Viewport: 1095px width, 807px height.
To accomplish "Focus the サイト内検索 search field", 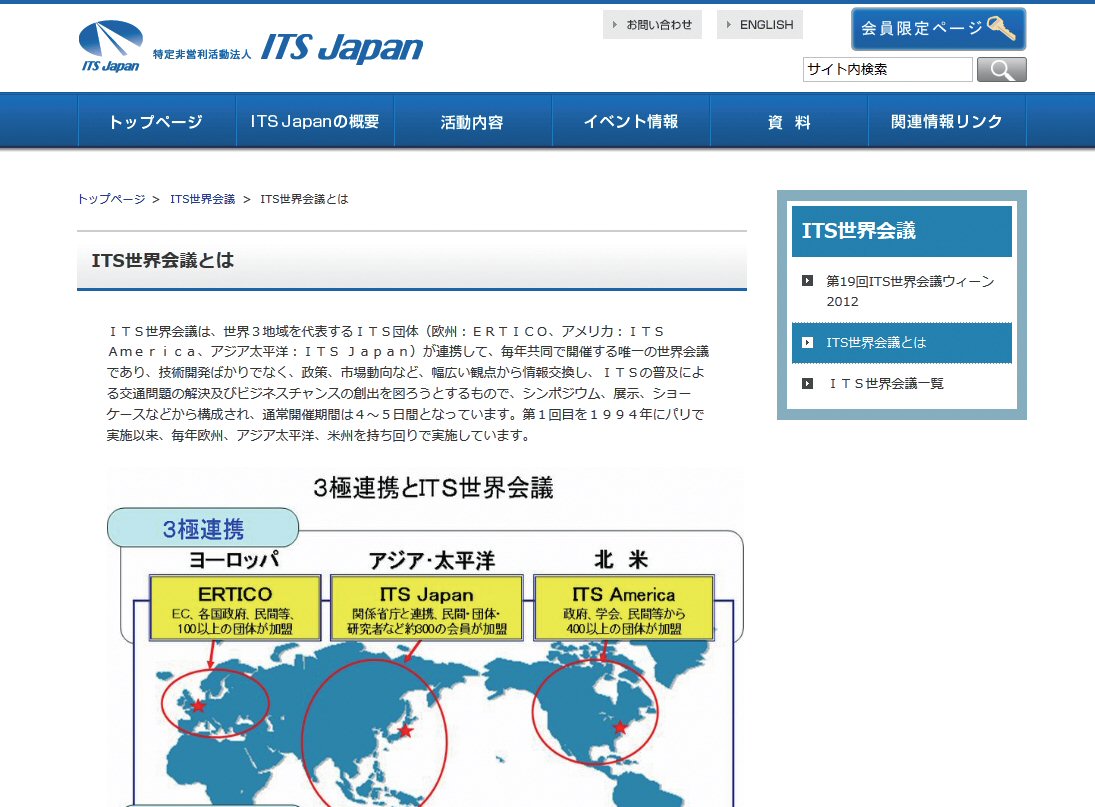I will (887, 69).
